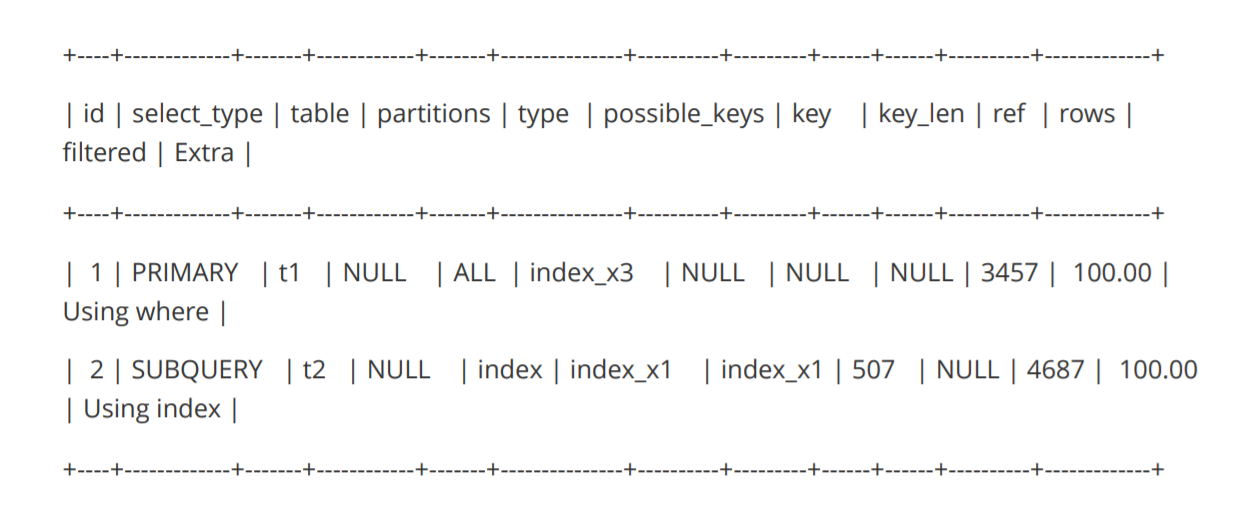Click the rows value 3457
Image resolution: width=1251 pixels, height=530 pixels.
tap(1009, 273)
